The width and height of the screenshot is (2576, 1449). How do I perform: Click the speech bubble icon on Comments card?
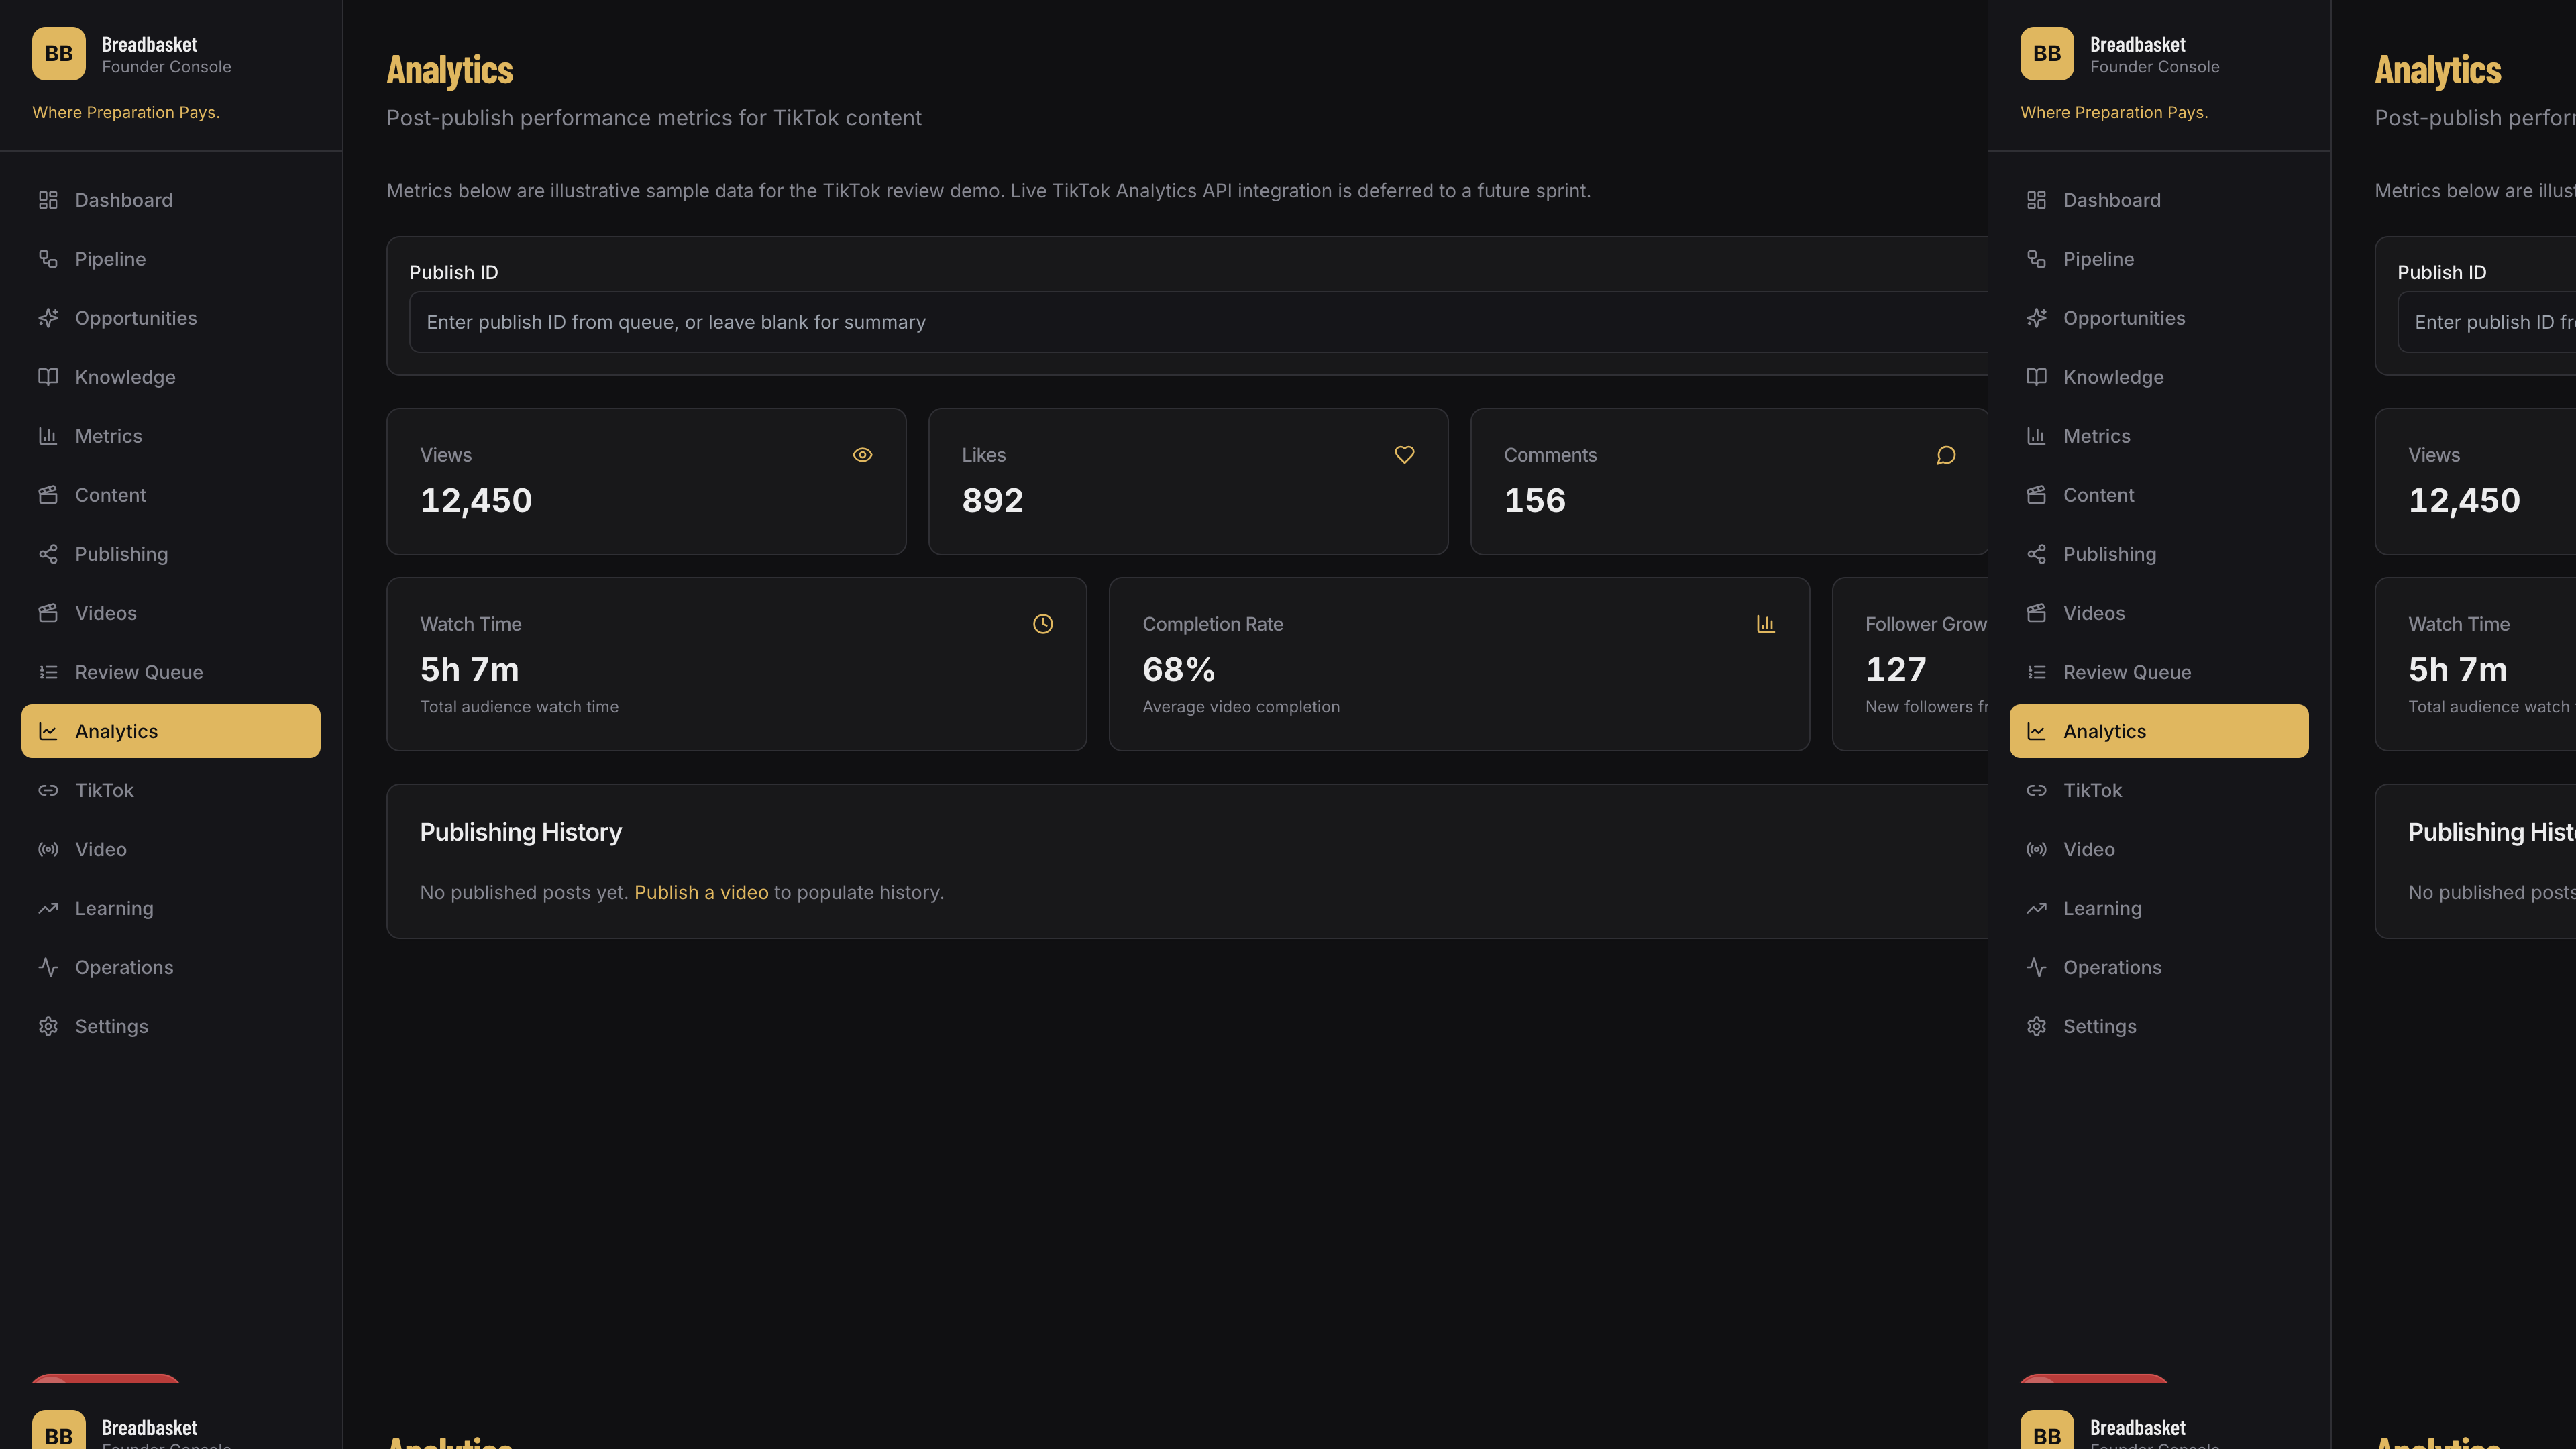(1946, 455)
